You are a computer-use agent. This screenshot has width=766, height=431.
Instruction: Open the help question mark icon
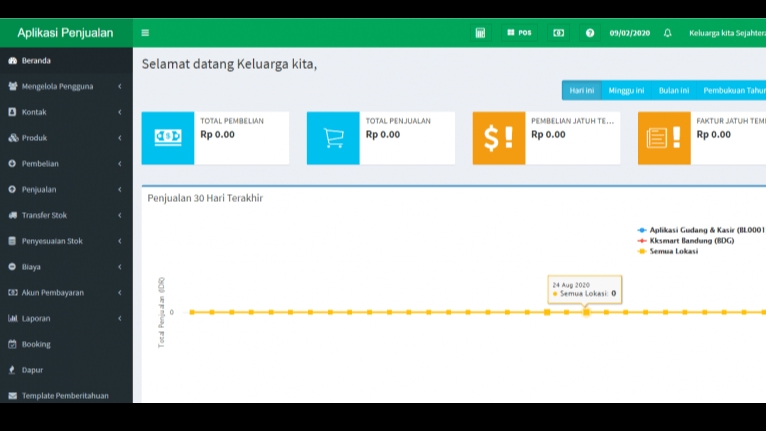pyautogui.click(x=590, y=33)
